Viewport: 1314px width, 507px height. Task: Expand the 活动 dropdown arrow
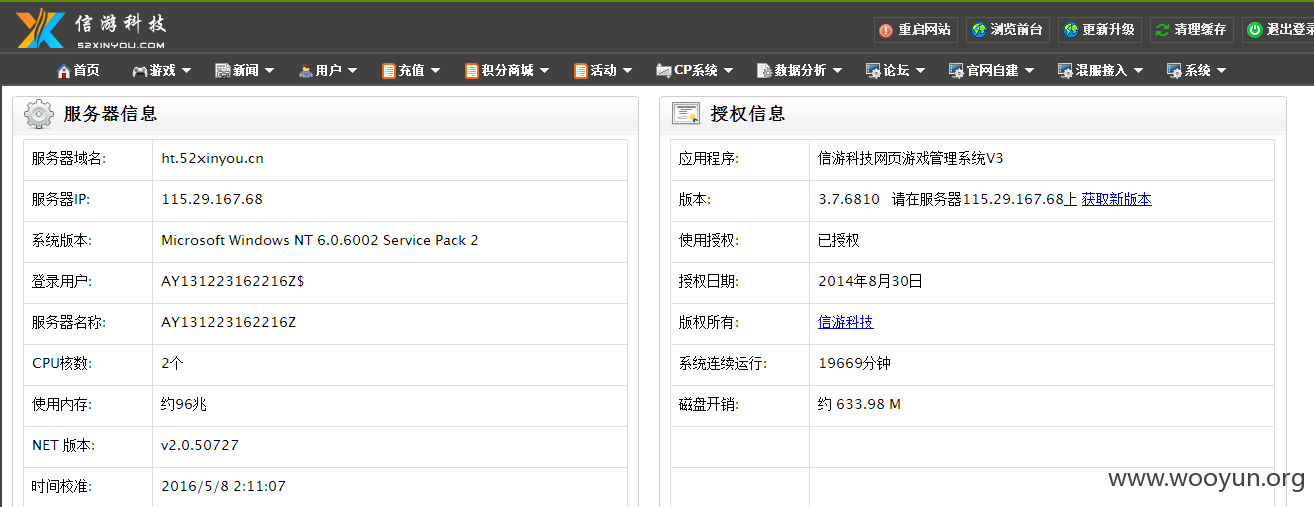pos(628,71)
